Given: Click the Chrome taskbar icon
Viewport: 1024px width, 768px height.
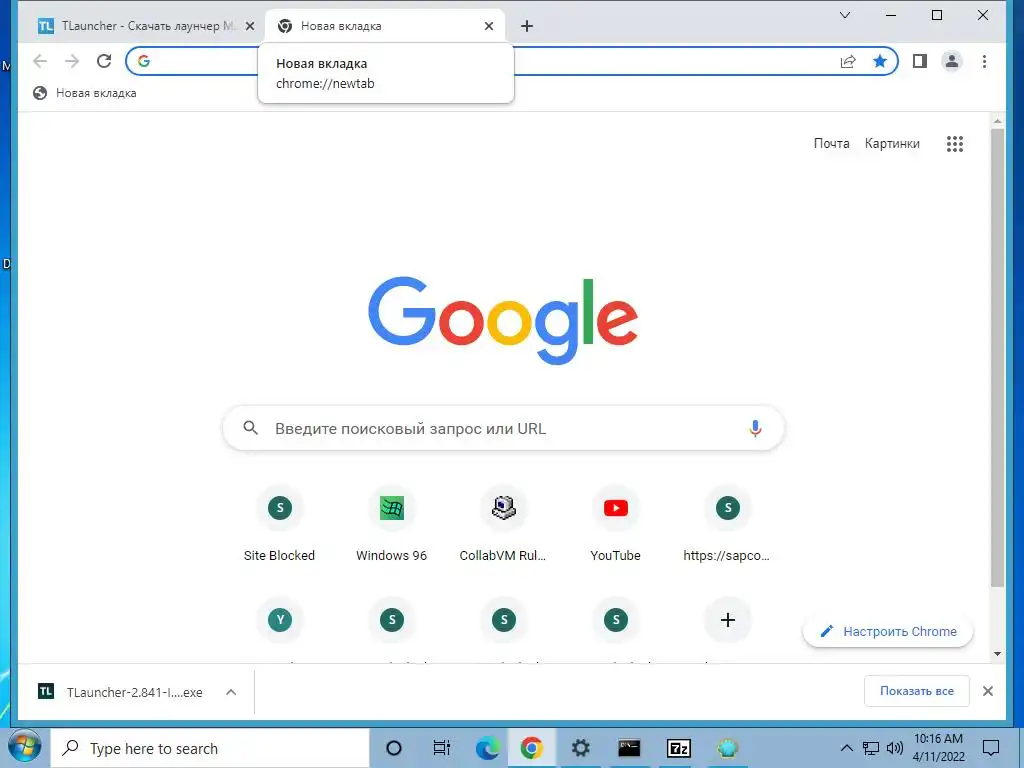Looking at the screenshot, I should point(532,748).
